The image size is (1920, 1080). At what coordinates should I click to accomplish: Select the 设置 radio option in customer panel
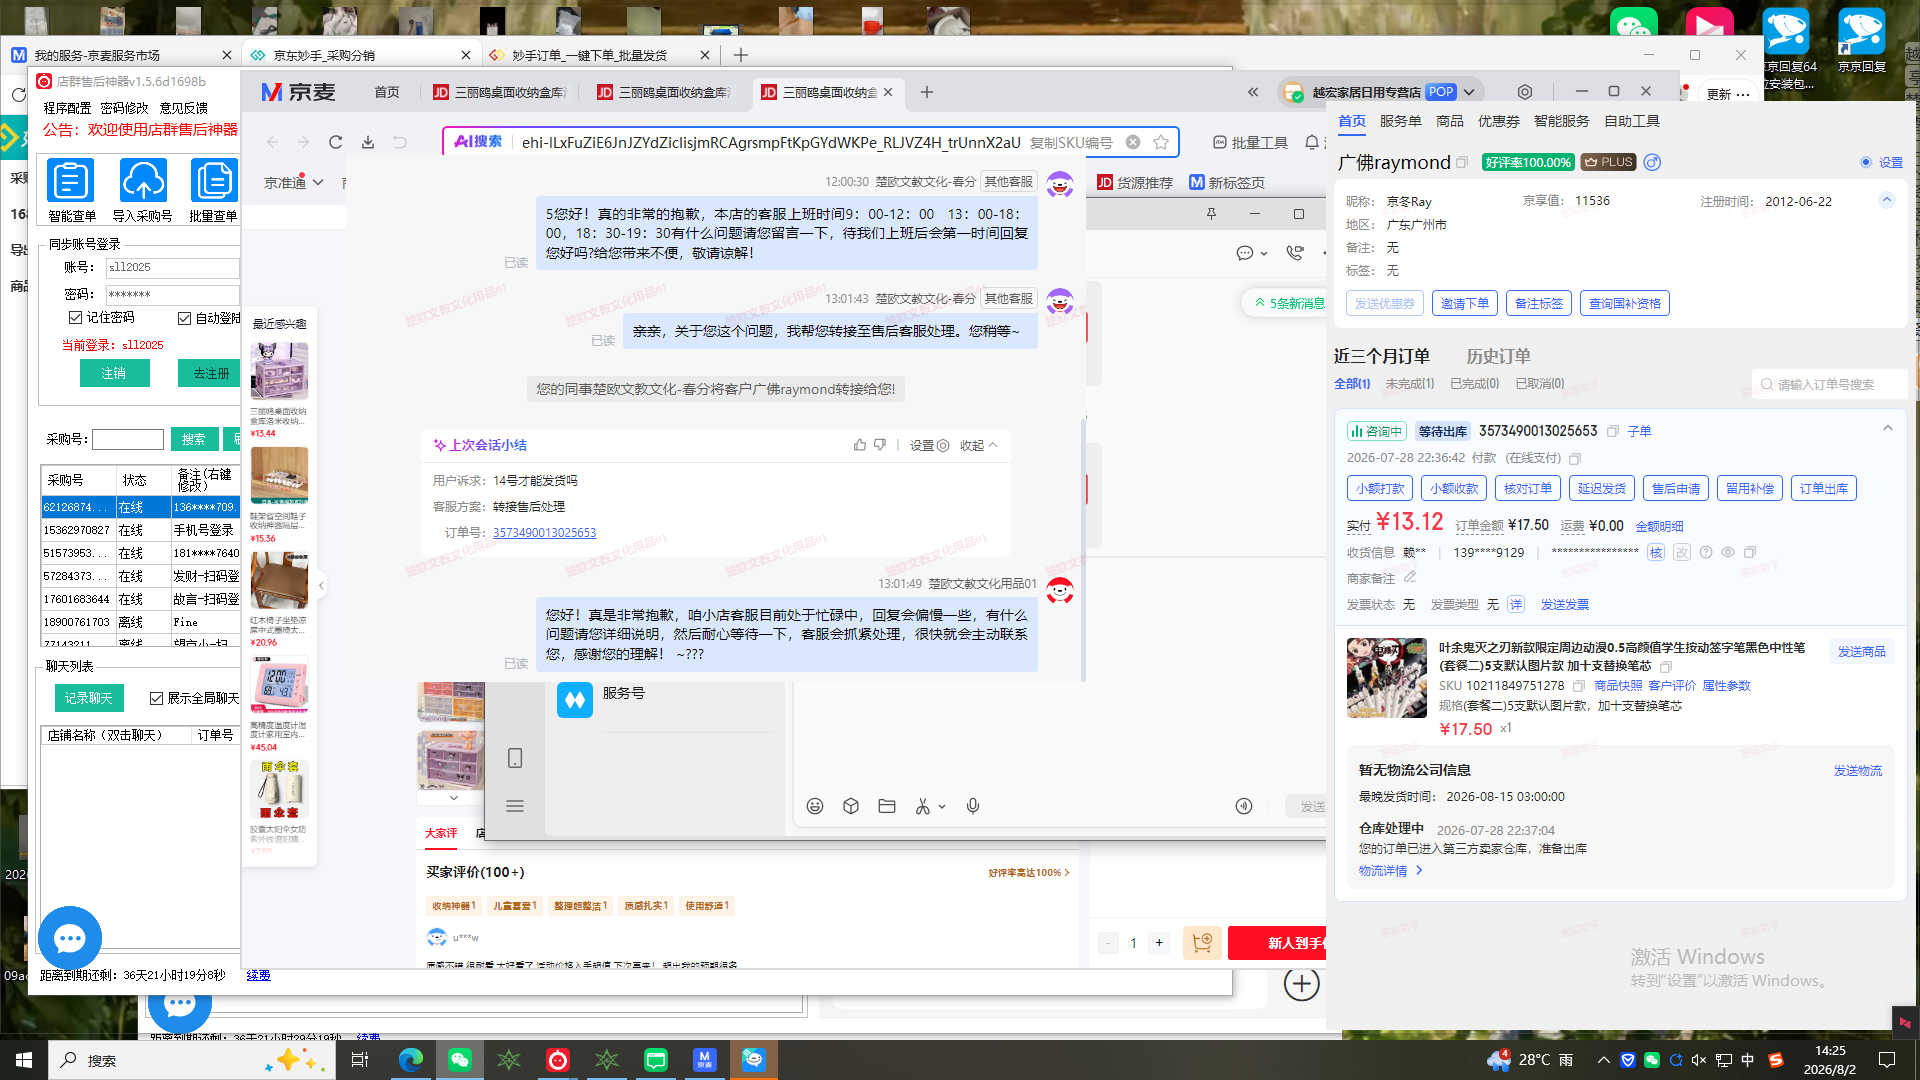pyautogui.click(x=1866, y=162)
